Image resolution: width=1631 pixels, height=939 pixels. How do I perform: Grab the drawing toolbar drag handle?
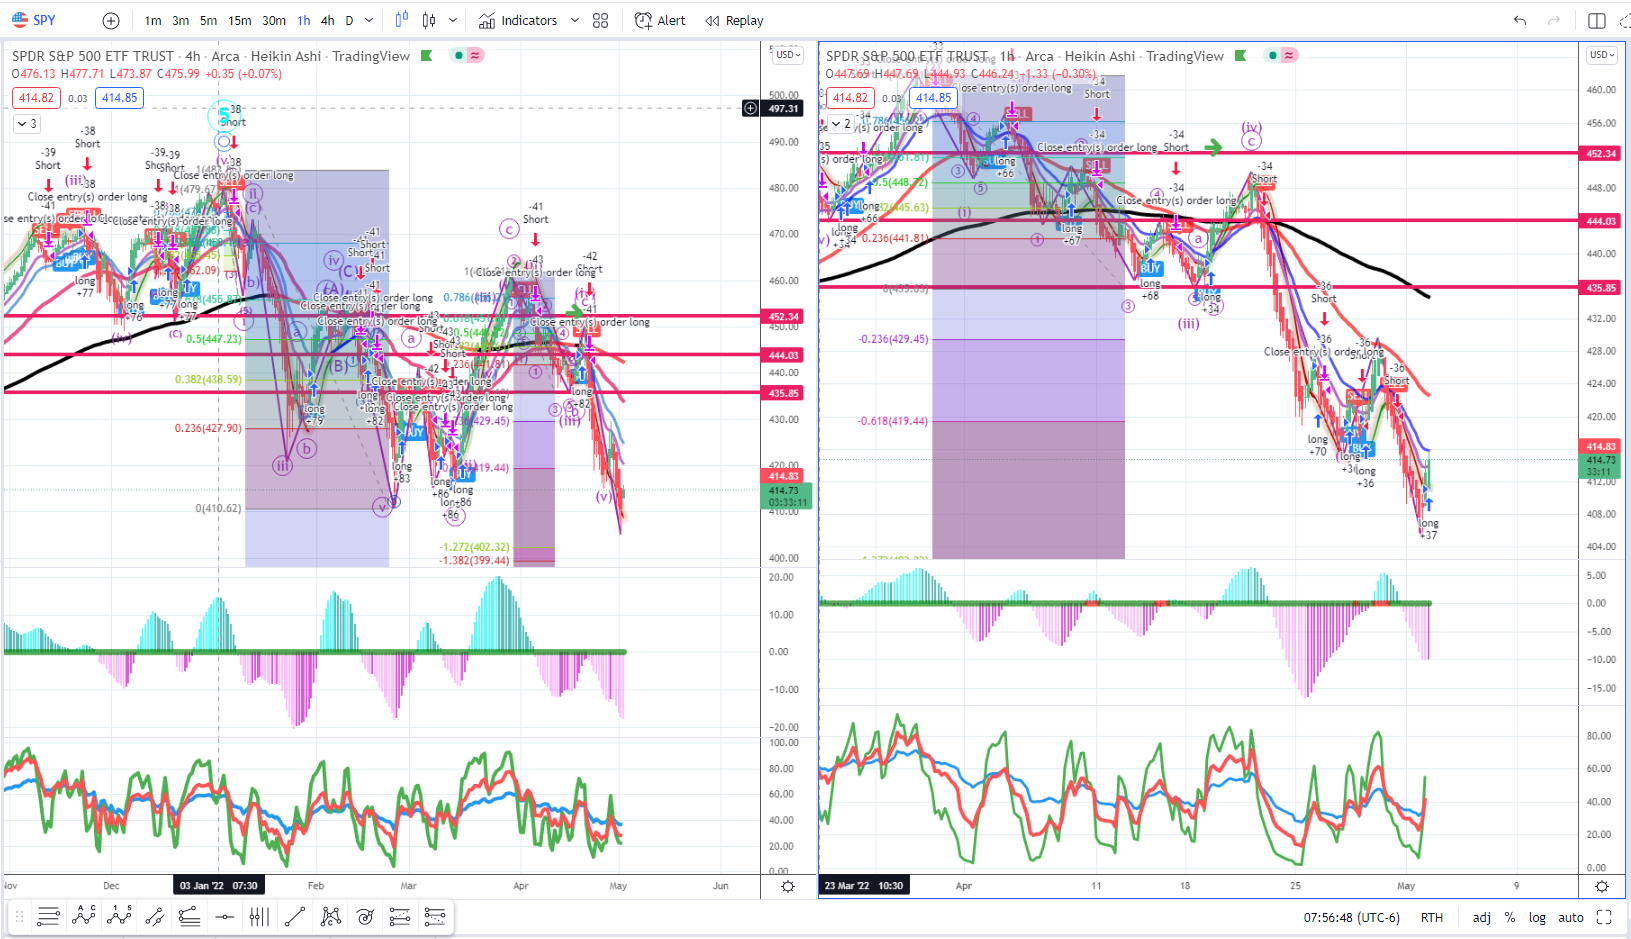pos(19,916)
